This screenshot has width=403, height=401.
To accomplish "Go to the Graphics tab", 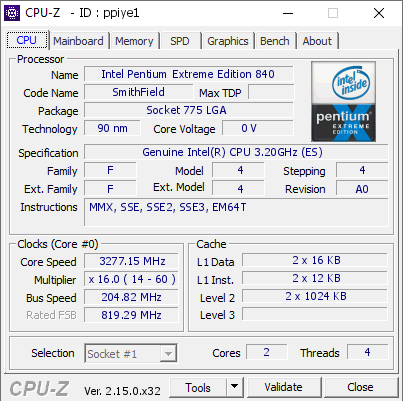I will click(228, 41).
